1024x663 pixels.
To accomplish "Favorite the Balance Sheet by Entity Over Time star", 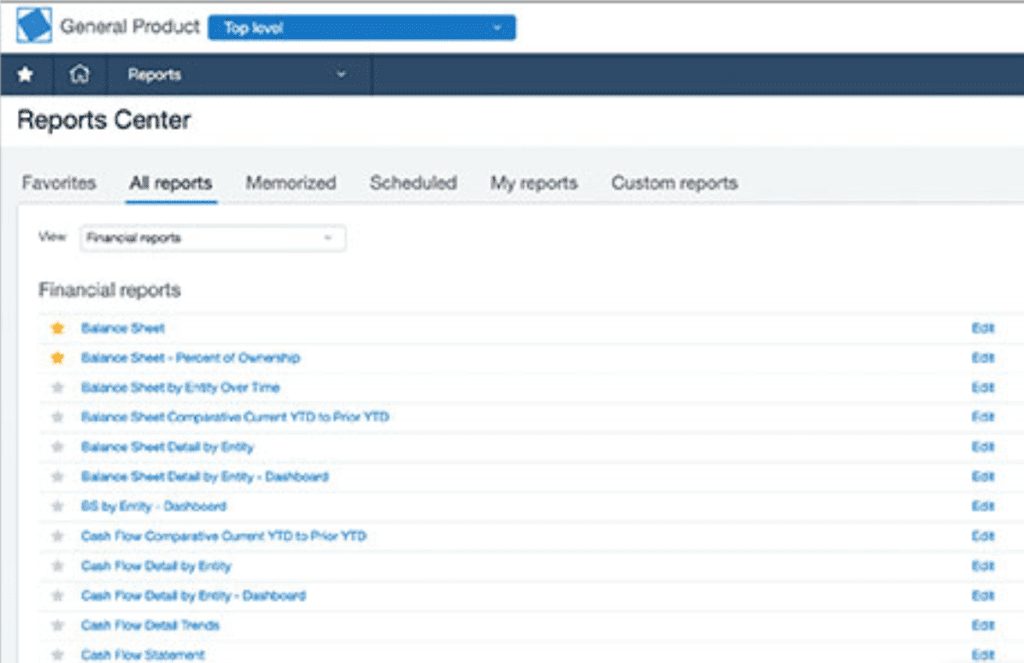I will point(58,388).
